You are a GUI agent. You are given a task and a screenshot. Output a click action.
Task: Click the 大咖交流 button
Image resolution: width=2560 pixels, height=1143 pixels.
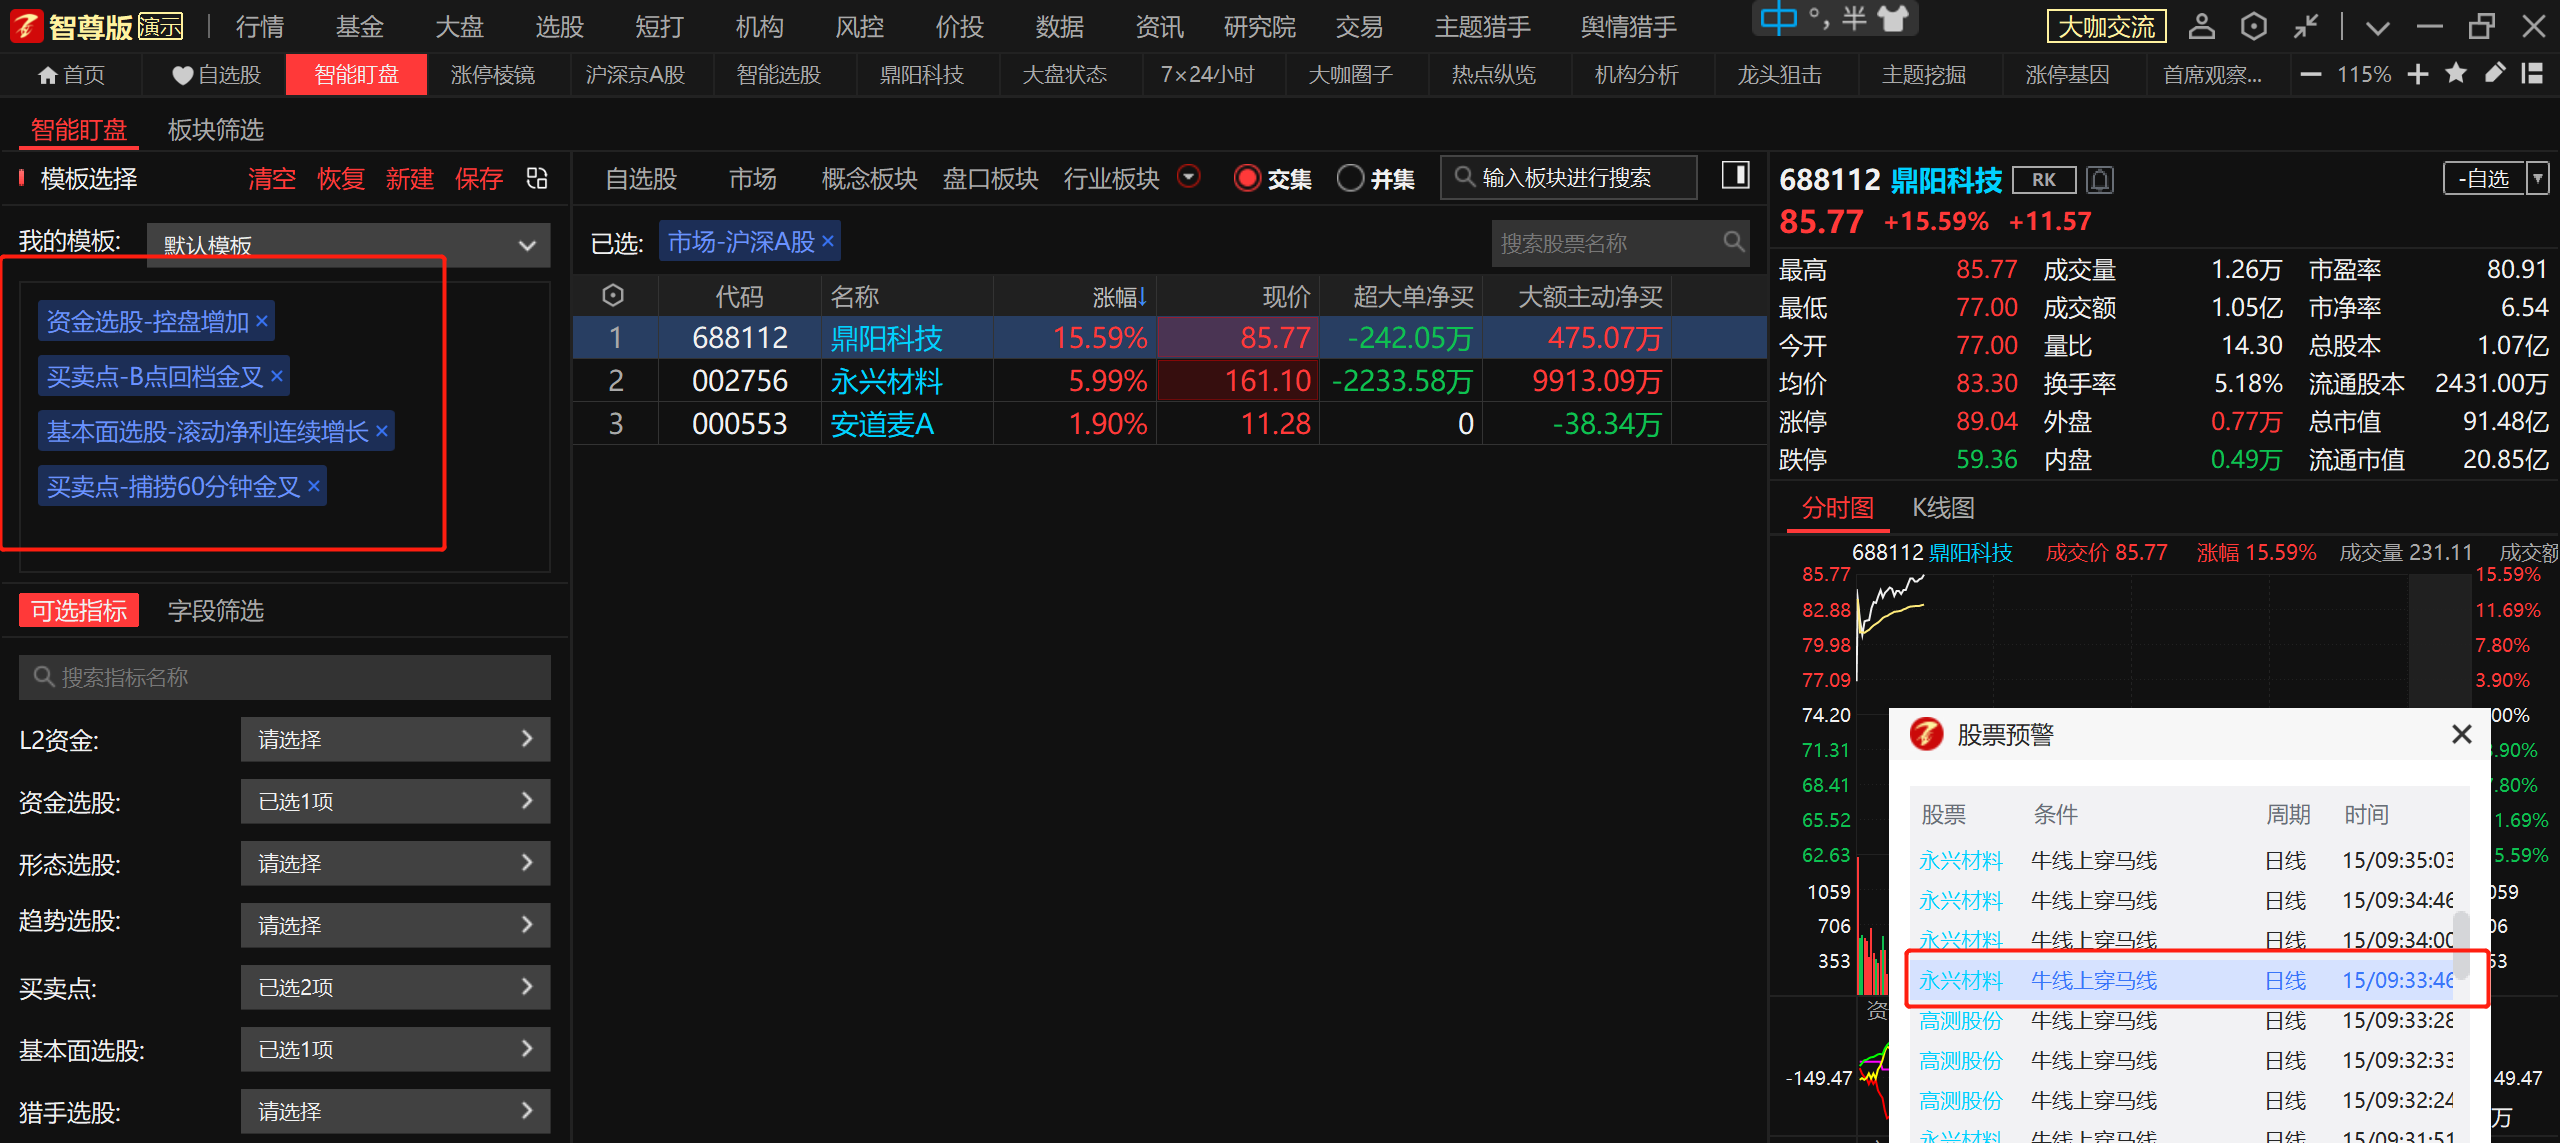pos(2106,27)
